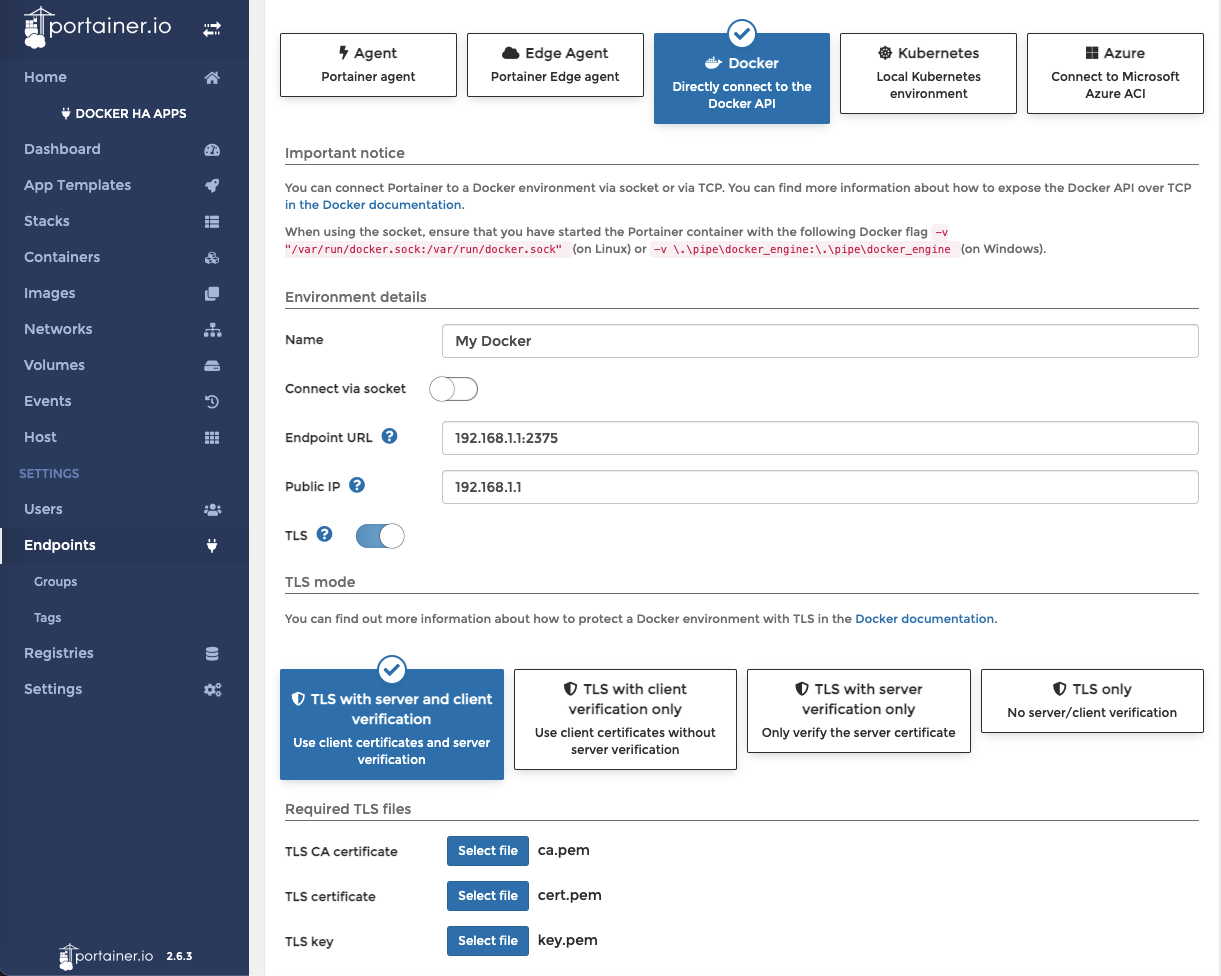Click the TLS help question icon

coord(324,534)
